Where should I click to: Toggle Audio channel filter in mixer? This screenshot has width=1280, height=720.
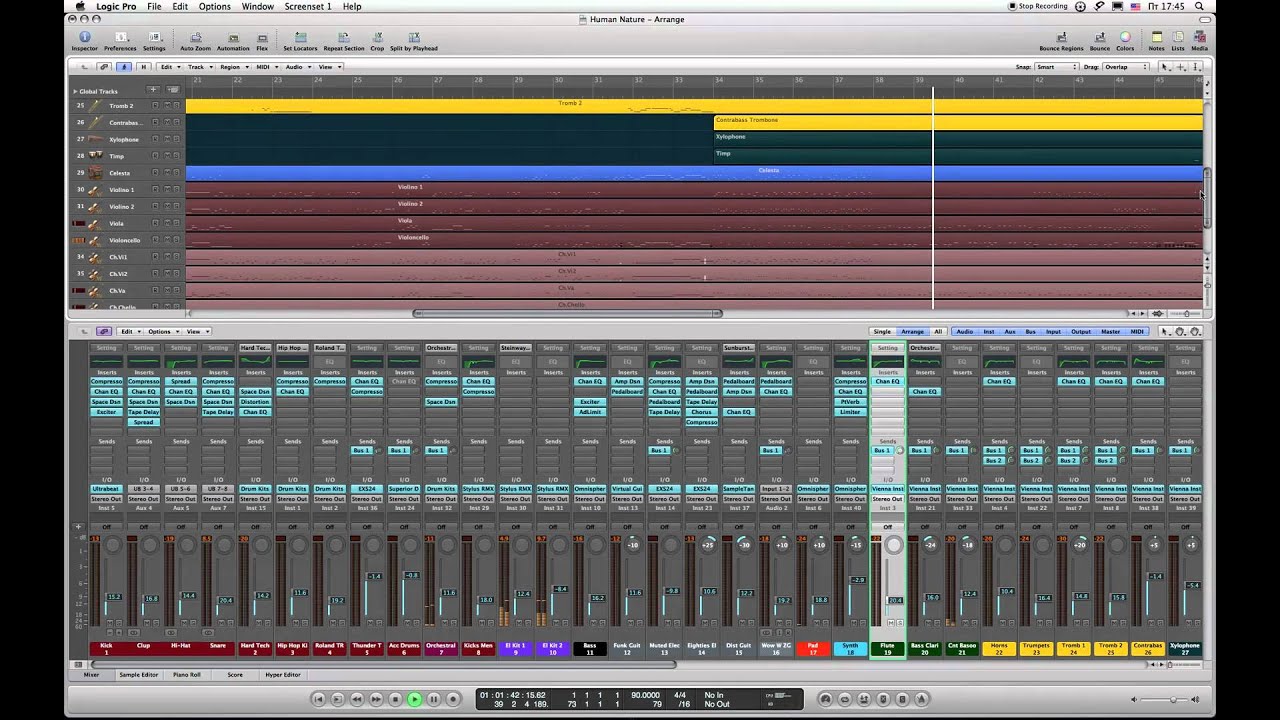(x=964, y=331)
